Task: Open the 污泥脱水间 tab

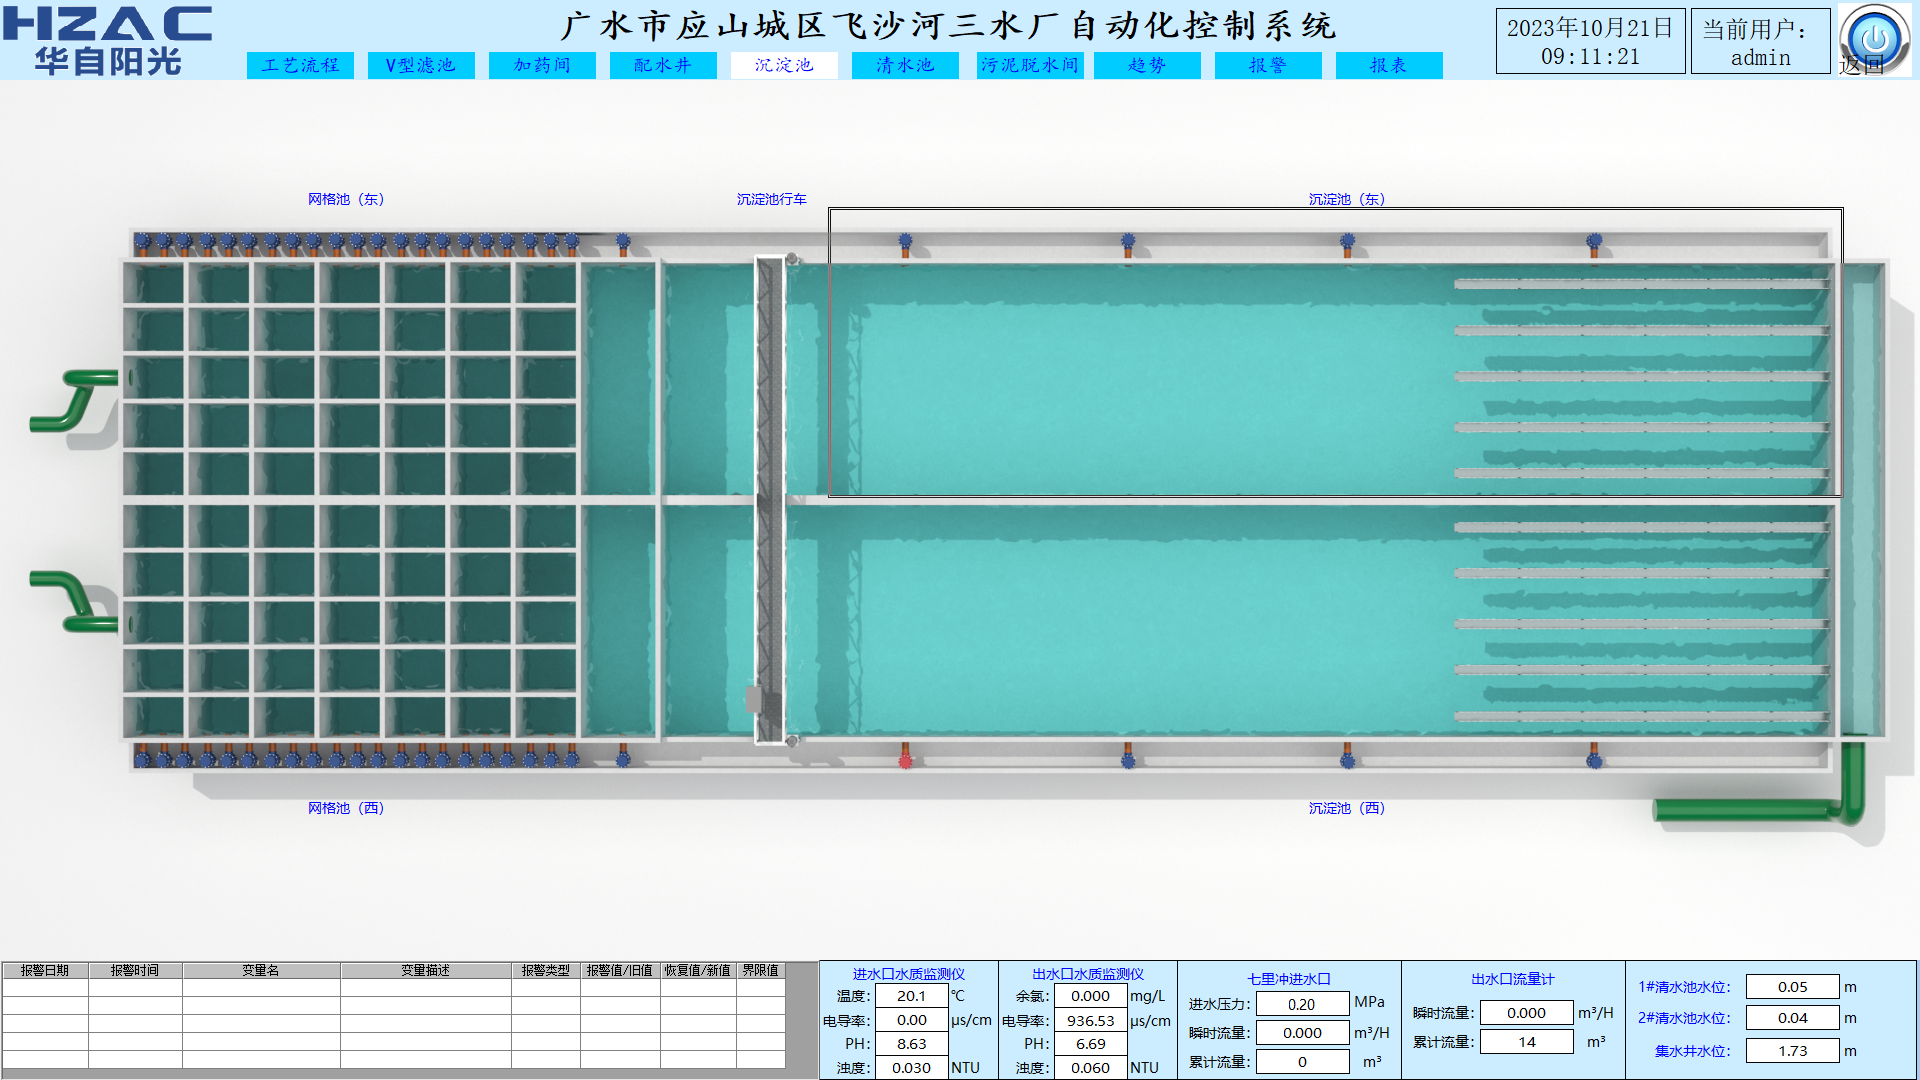Action: 1029,65
